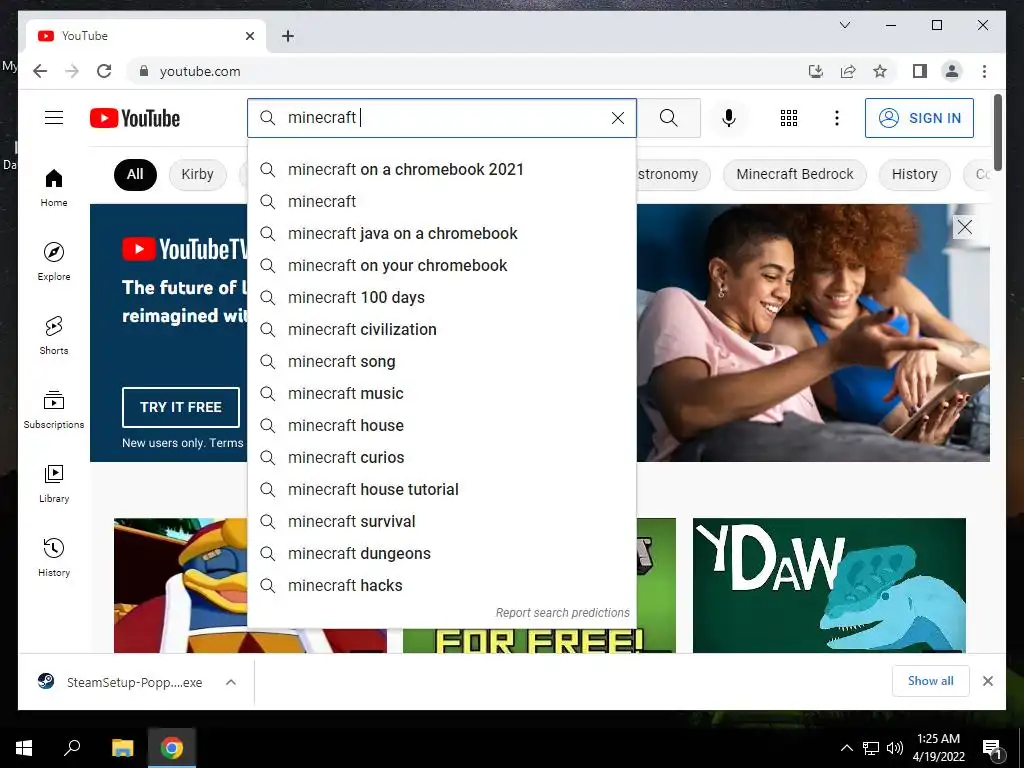Open Windows taskbar search
The image size is (1024, 768).
[72, 748]
